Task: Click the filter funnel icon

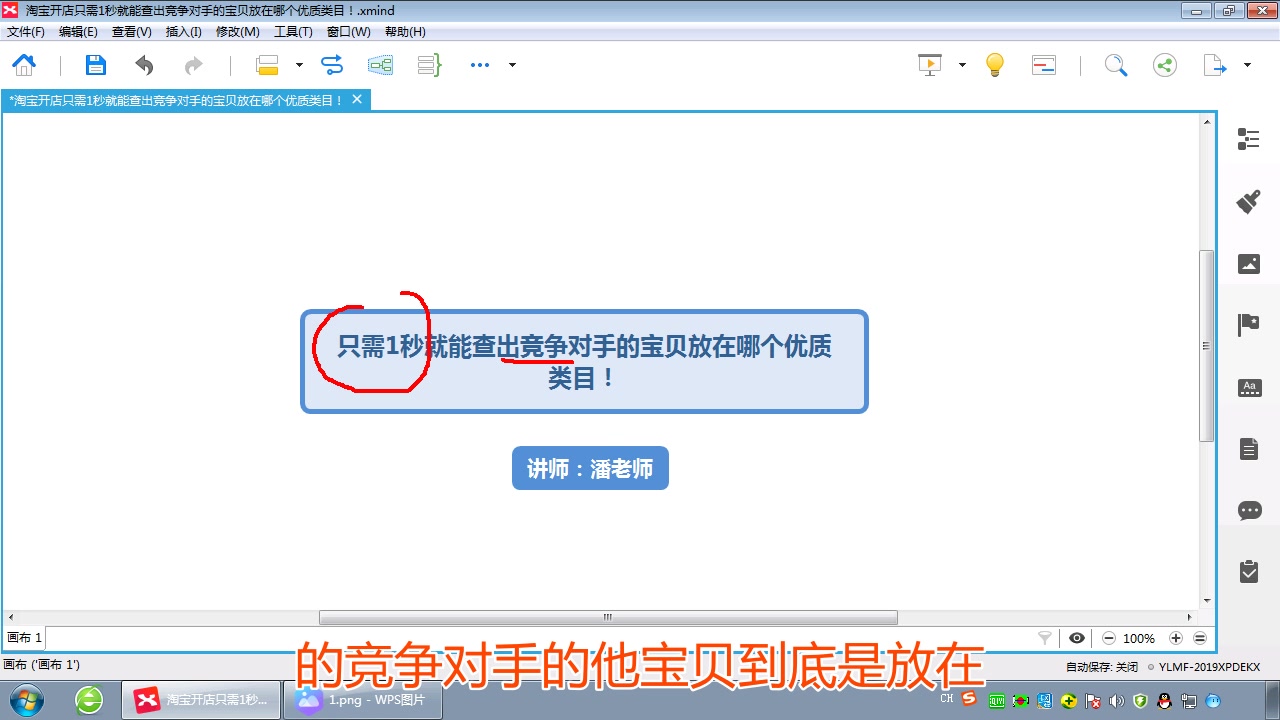Action: [1045, 638]
